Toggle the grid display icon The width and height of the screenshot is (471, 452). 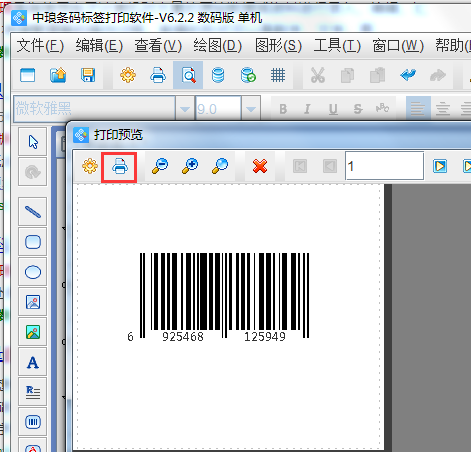[278, 75]
